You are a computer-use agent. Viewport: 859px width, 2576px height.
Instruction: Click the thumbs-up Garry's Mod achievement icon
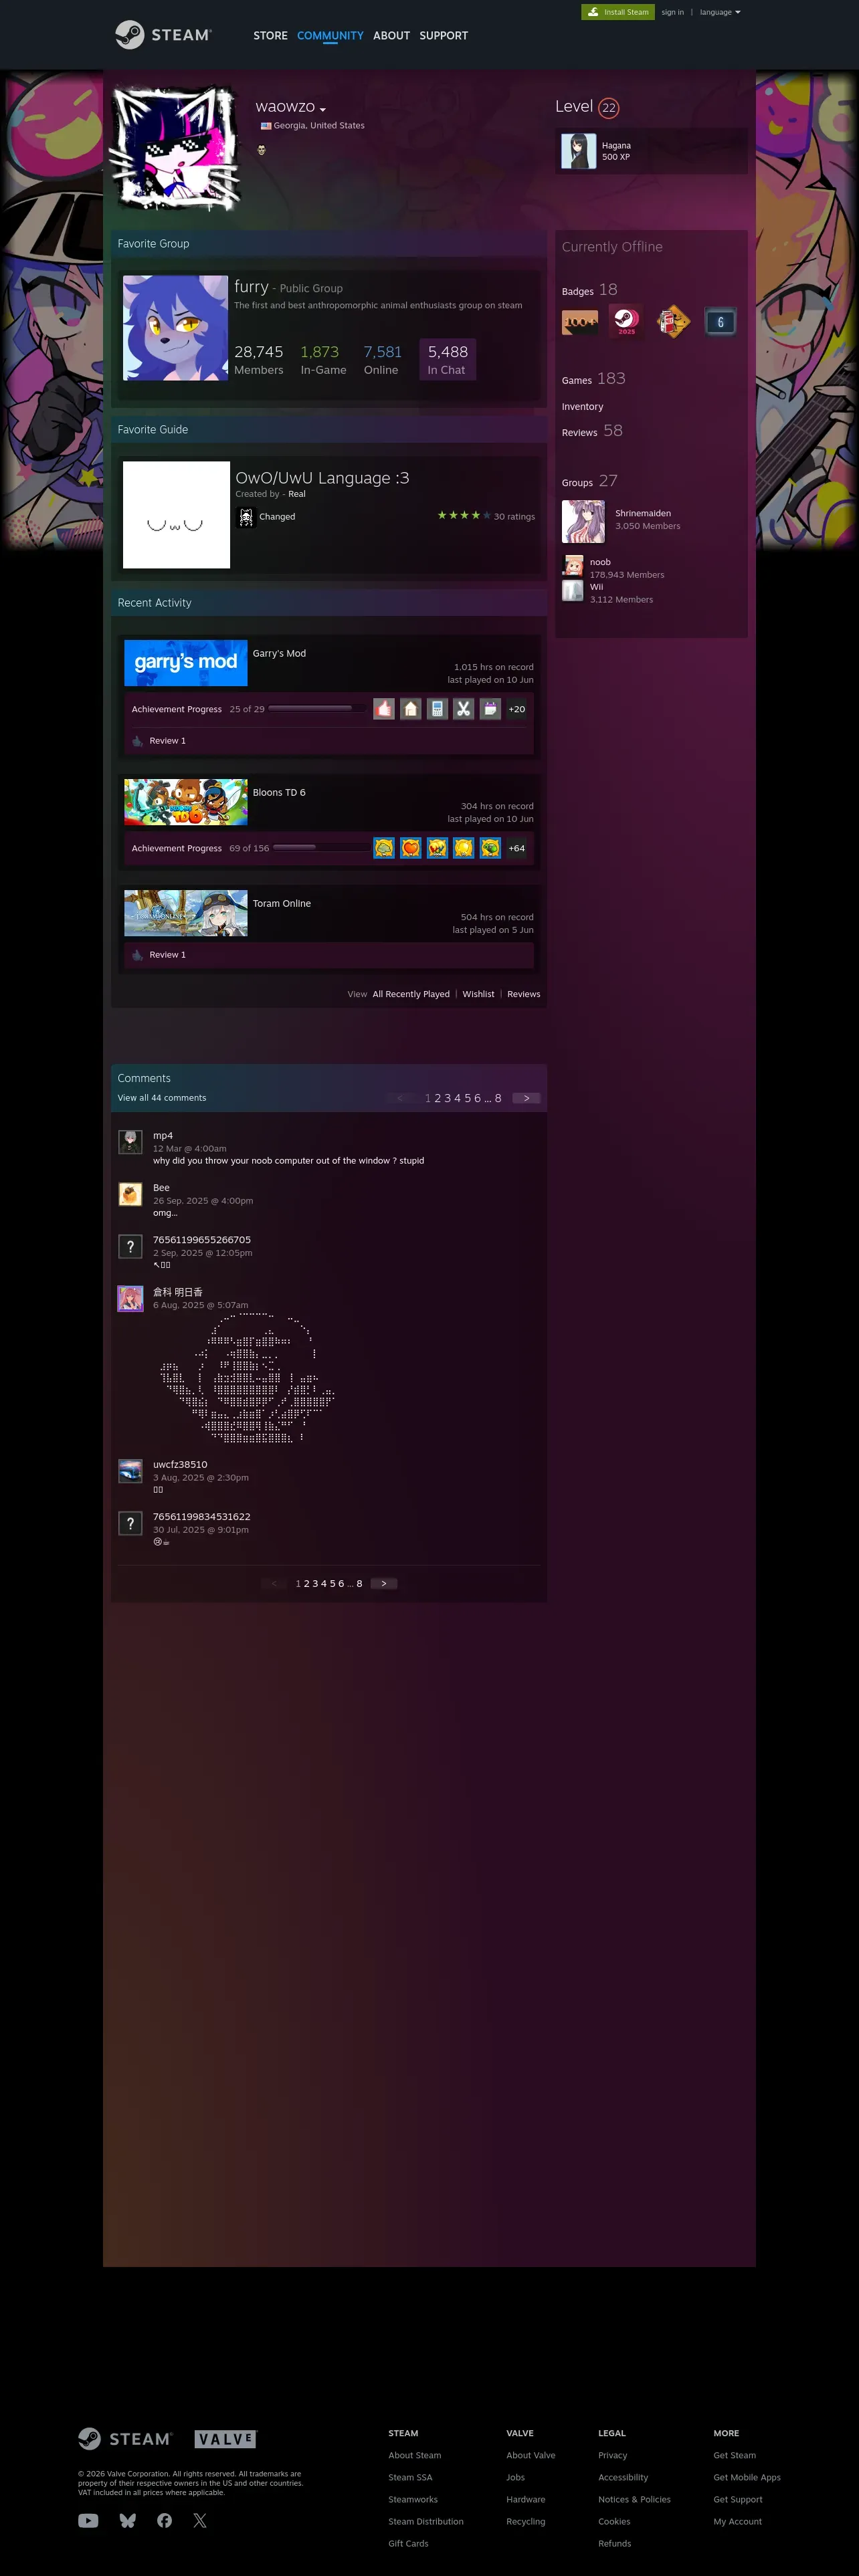click(x=384, y=709)
